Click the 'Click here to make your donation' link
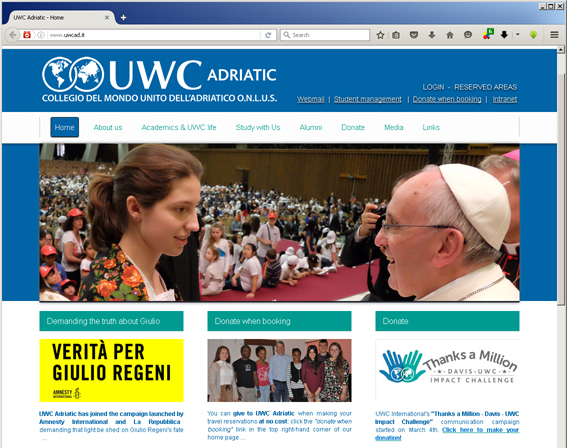This screenshot has height=448, width=567. [x=480, y=430]
